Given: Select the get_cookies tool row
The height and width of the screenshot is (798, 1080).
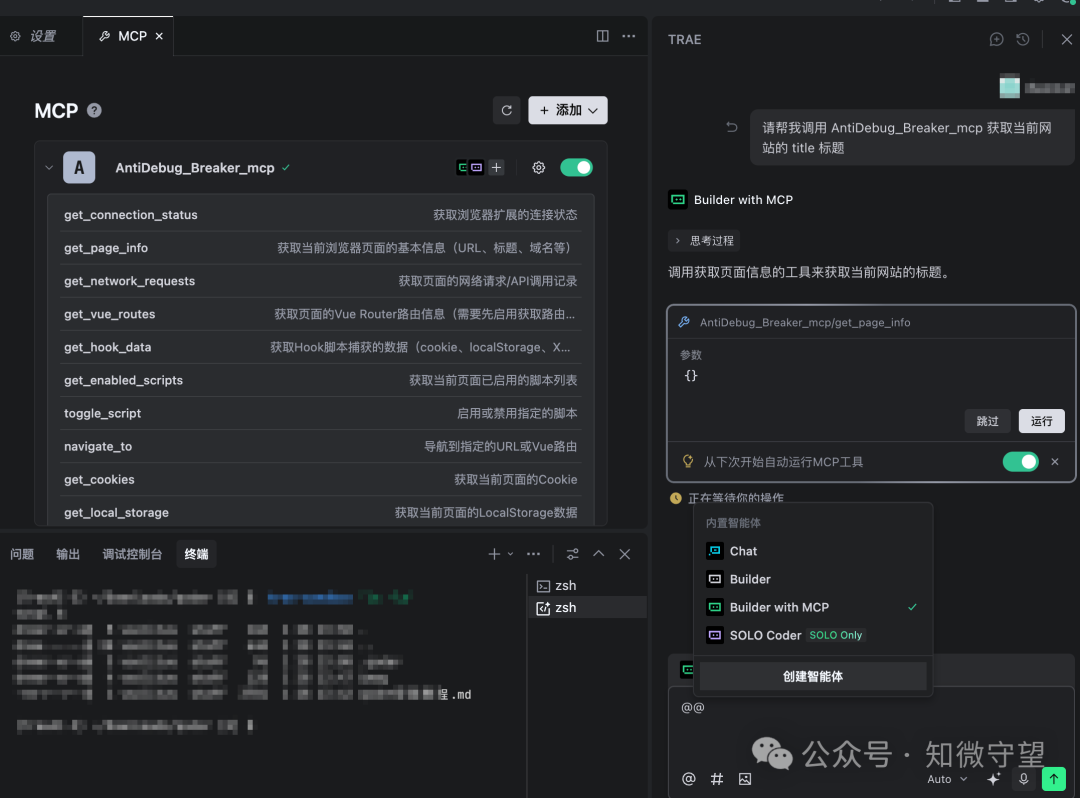Looking at the screenshot, I should 321,479.
